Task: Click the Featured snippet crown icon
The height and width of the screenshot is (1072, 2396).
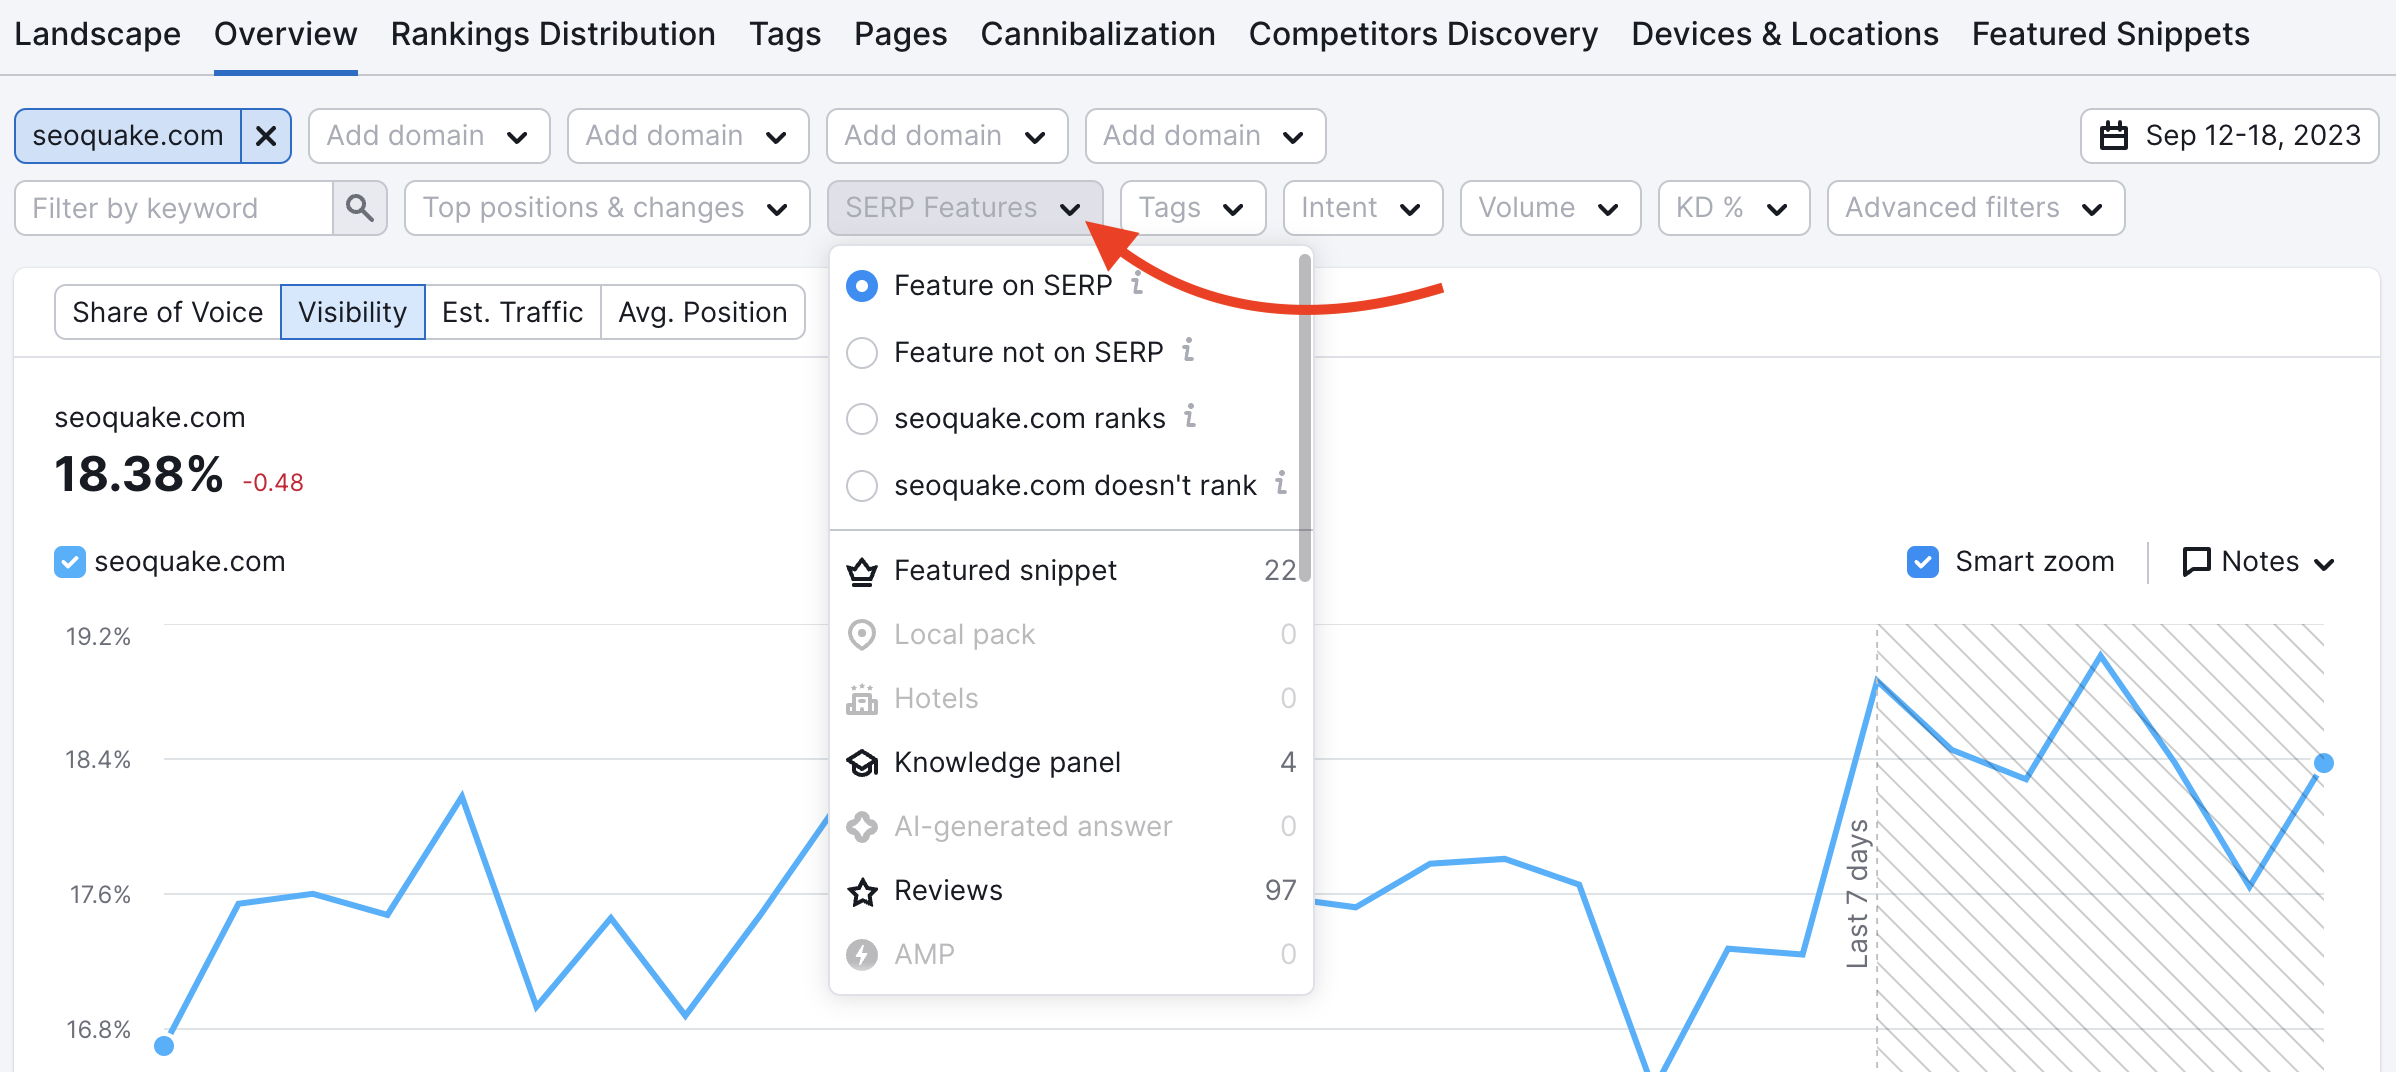Action: pos(862,571)
